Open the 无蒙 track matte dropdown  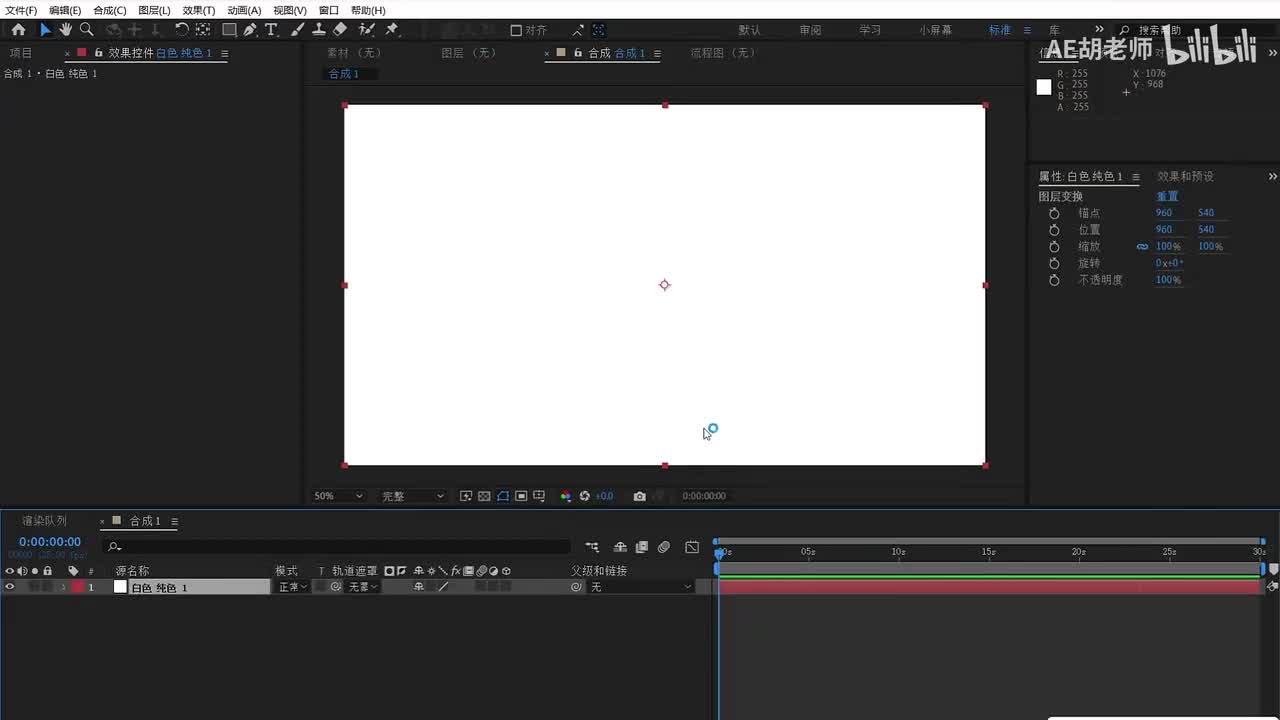(362, 587)
